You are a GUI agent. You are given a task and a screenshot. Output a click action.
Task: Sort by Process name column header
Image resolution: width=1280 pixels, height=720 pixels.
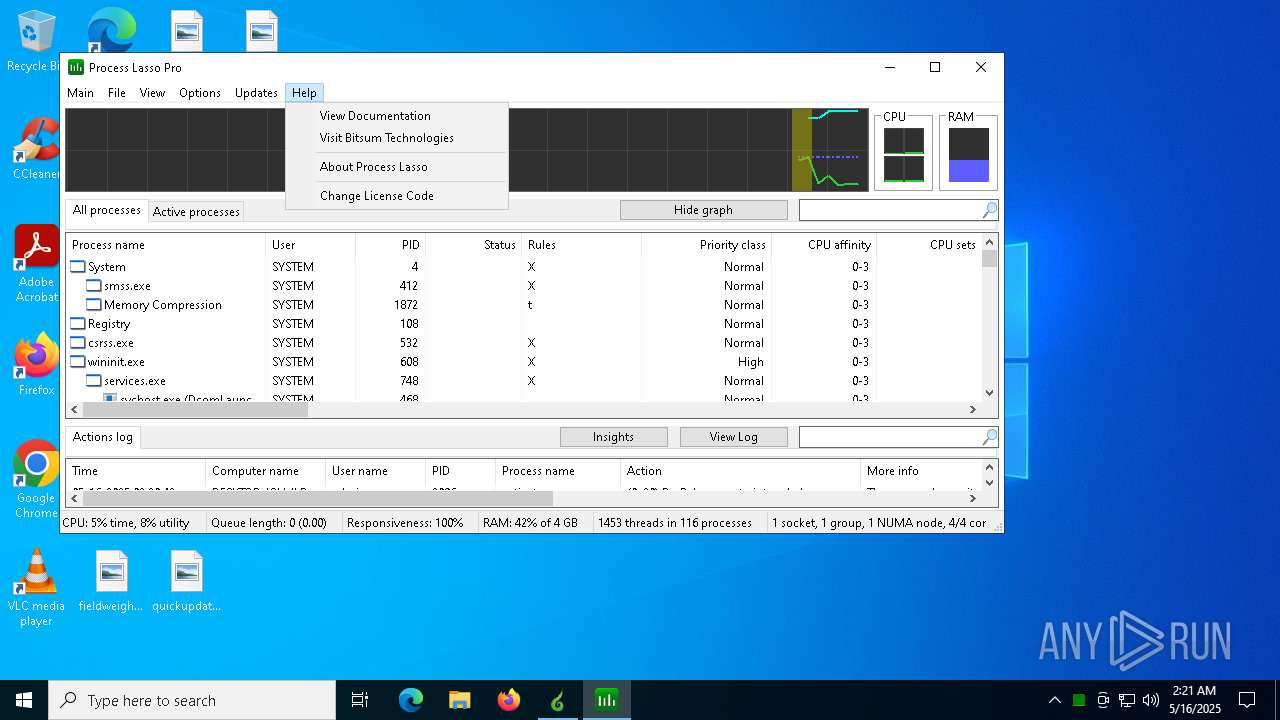pyautogui.click(x=165, y=245)
